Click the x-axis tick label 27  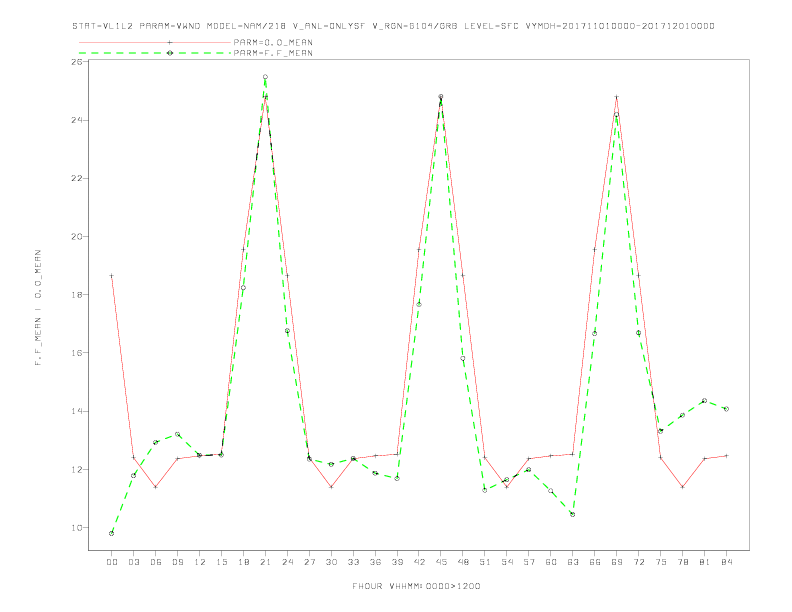pyautogui.click(x=309, y=562)
